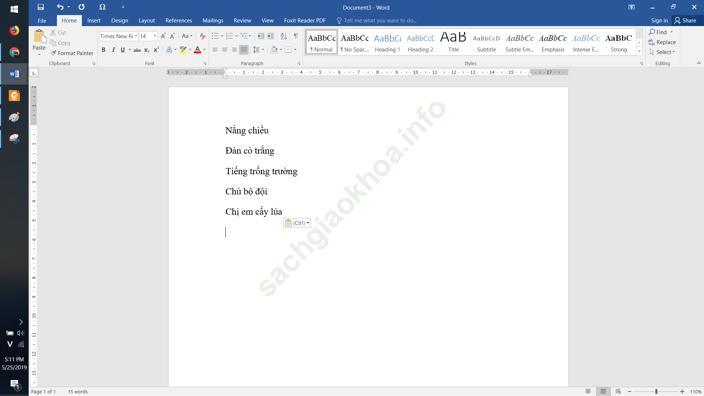
Task: Open Firefox from the taskbar
Action: click(14, 31)
